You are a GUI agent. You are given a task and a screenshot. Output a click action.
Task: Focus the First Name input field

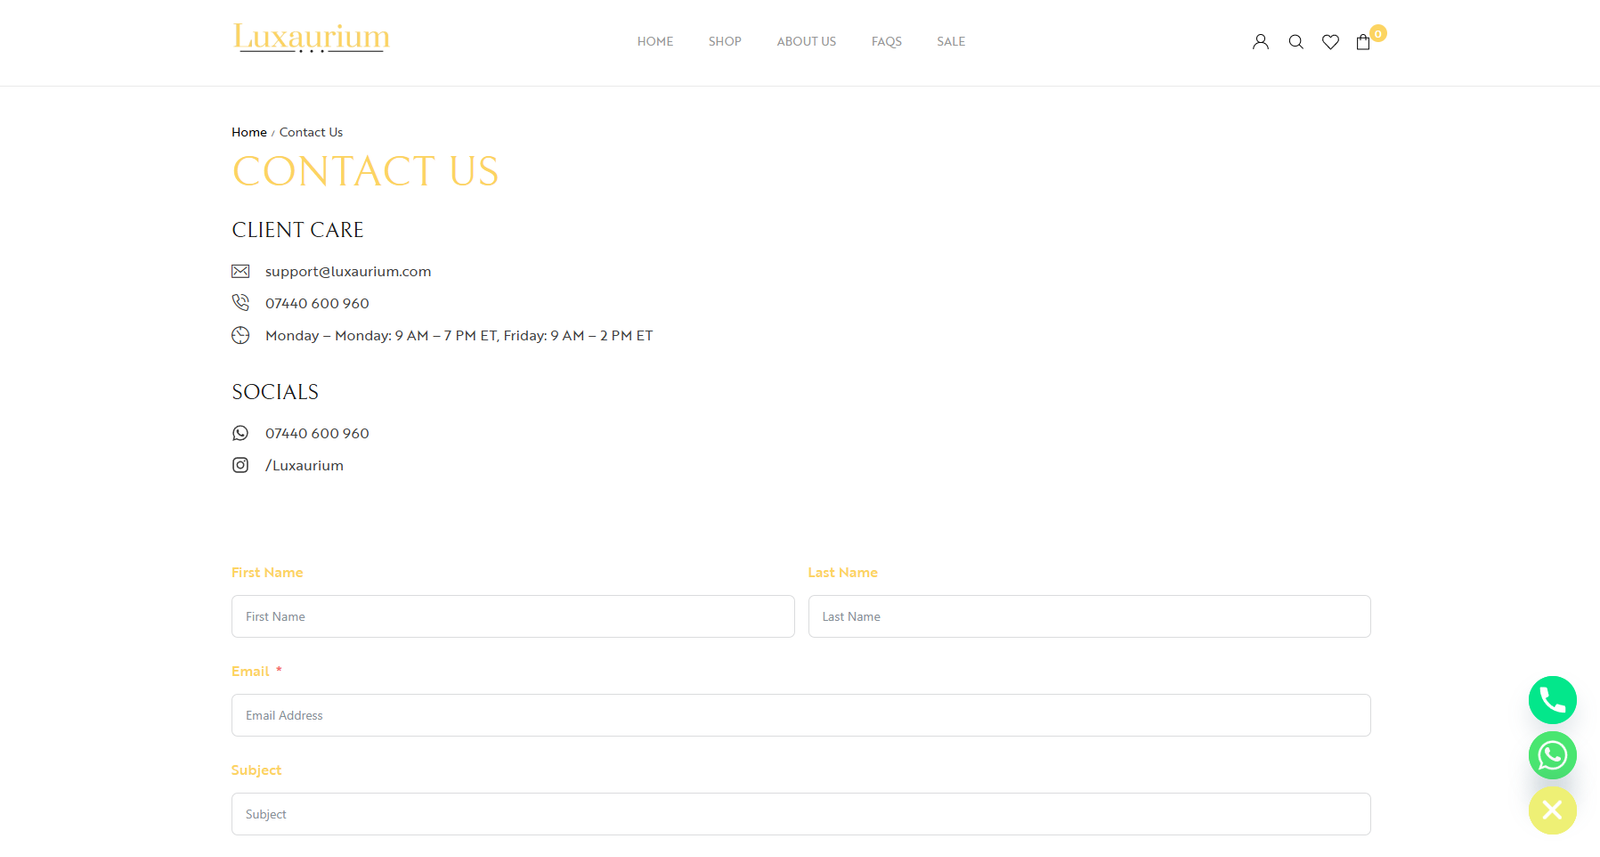513,616
